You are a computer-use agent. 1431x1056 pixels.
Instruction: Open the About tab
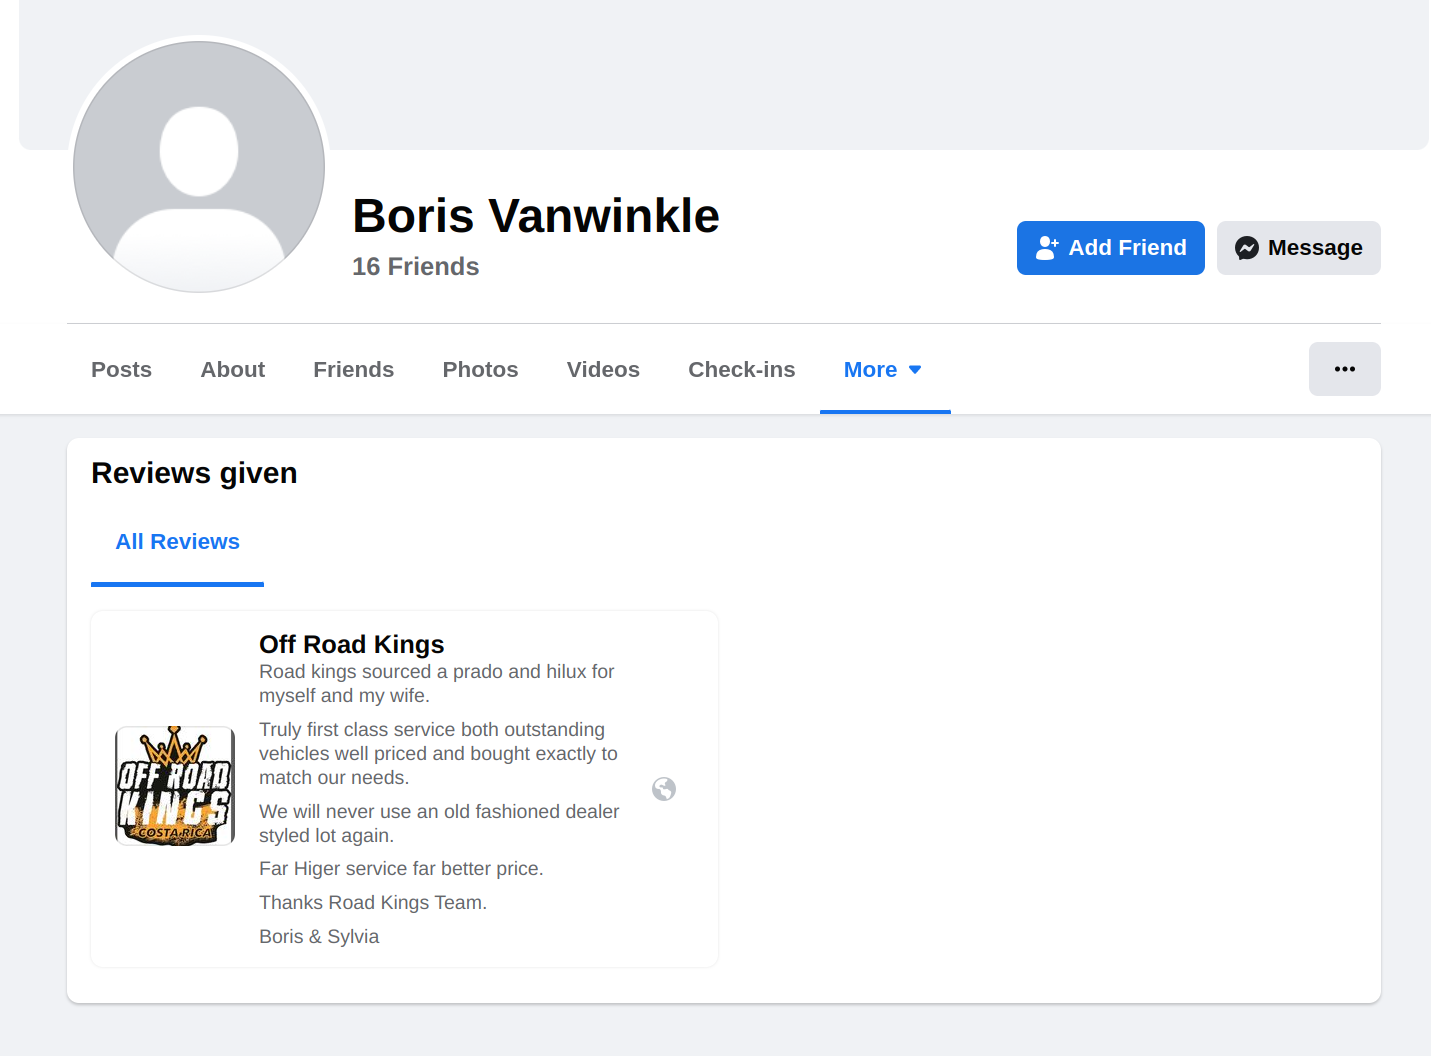click(x=233, y=370)
